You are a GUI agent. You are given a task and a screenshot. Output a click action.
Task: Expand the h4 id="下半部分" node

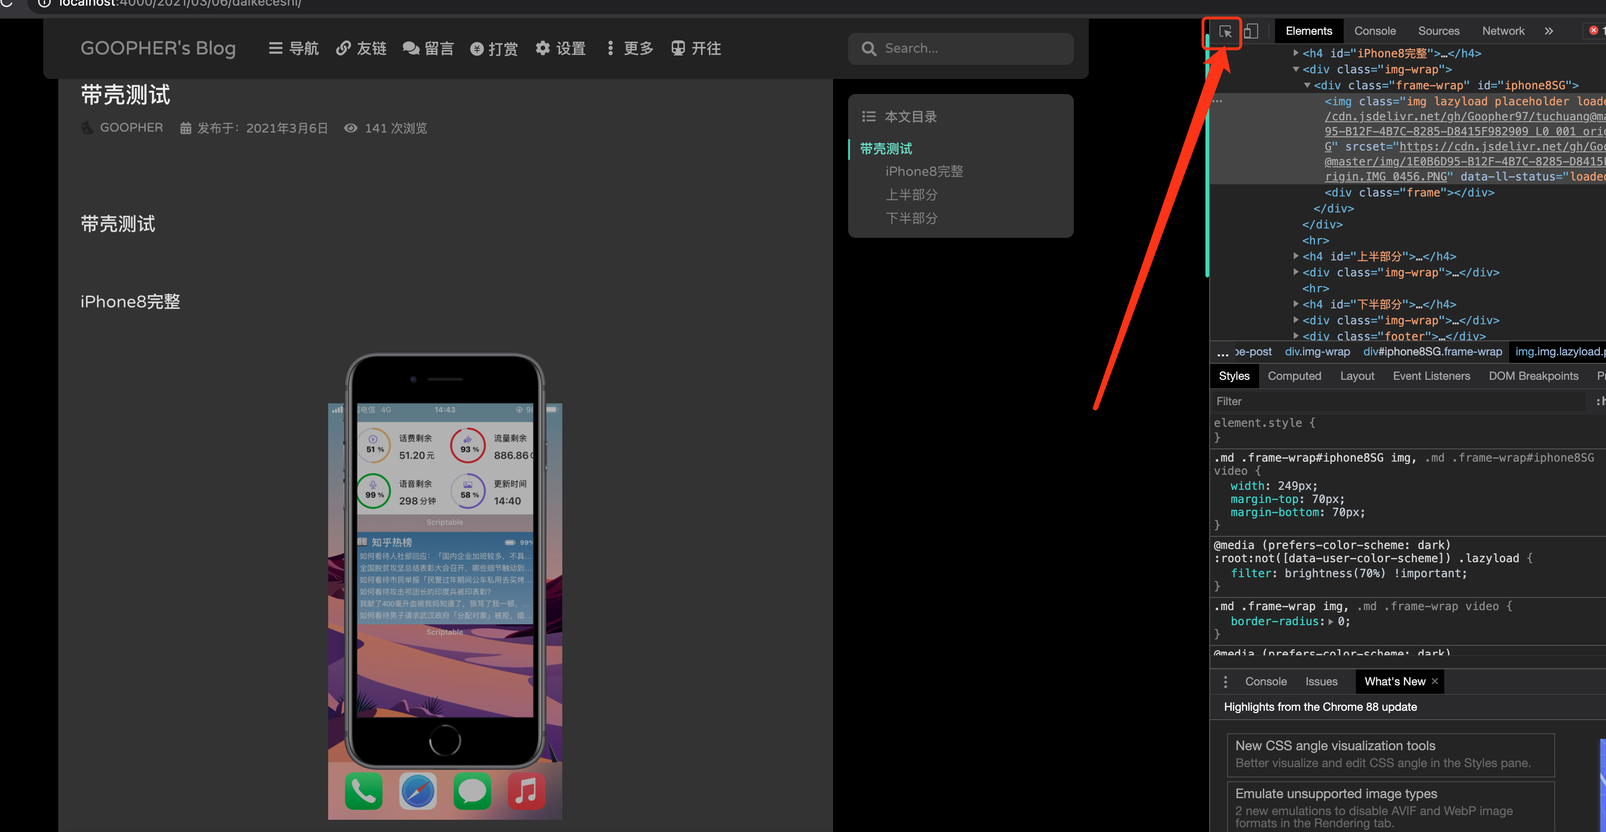pos(1296,304)
